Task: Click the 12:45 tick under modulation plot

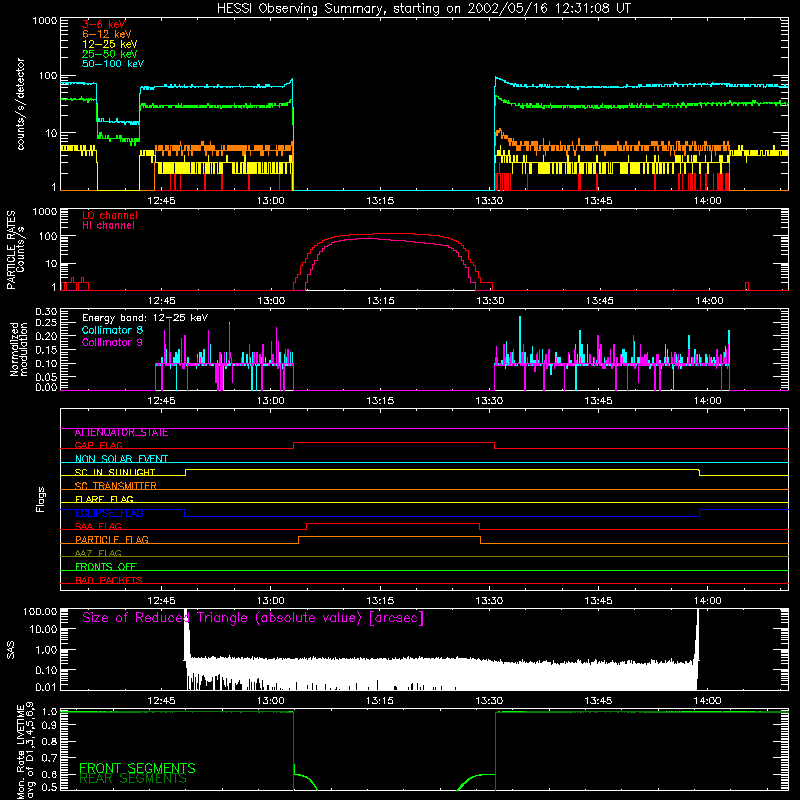Action: pyautogui.click(x=161, y=401)
